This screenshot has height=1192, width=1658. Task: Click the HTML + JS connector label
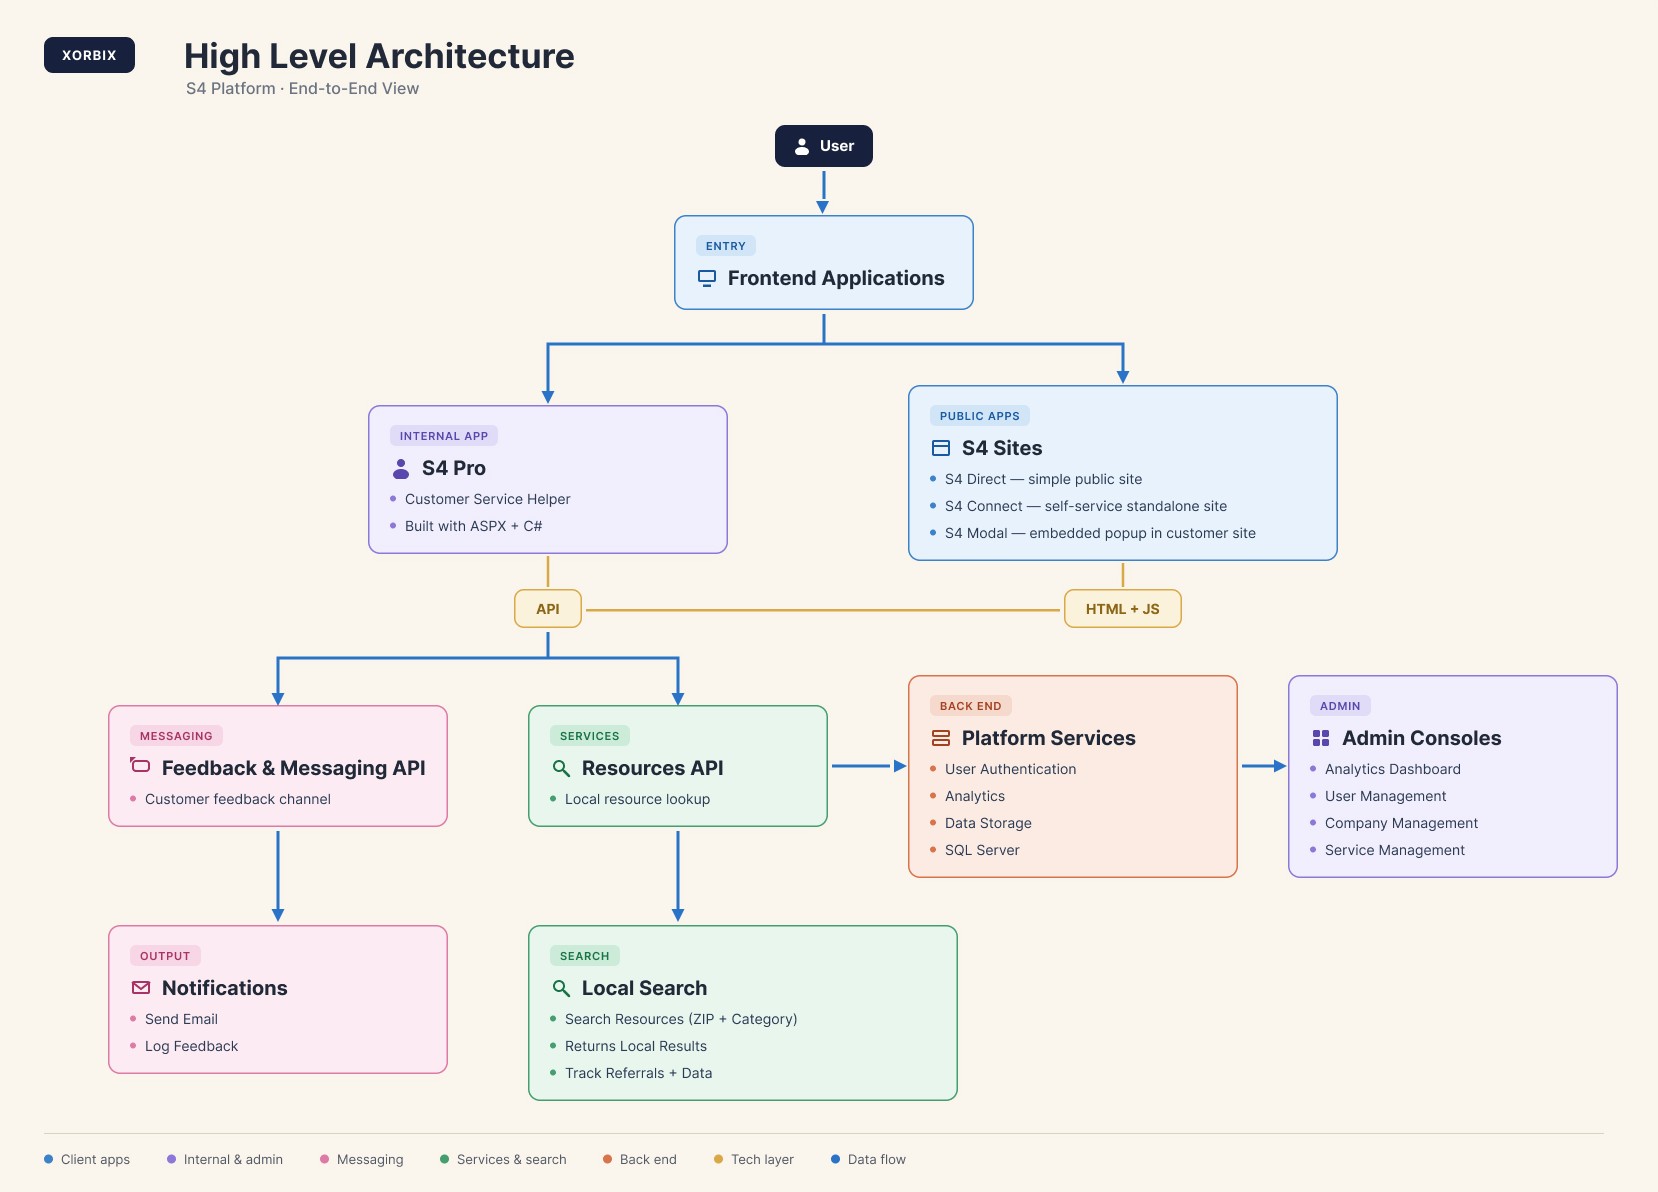pyautogui.click(x=1123, y=609)
